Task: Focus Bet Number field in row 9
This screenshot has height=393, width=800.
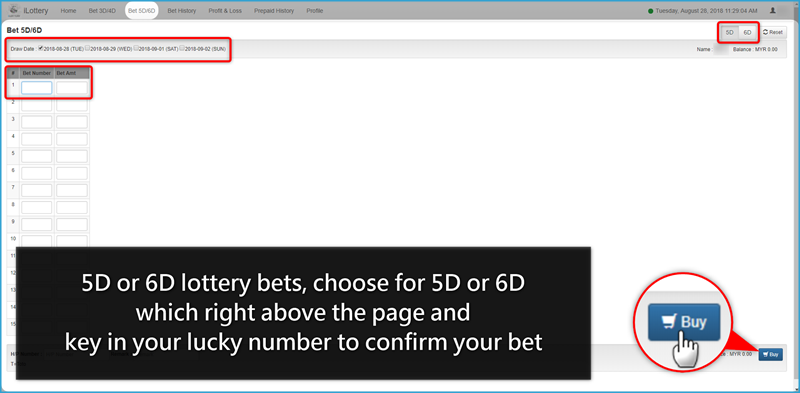Action: tap(37, 225)
